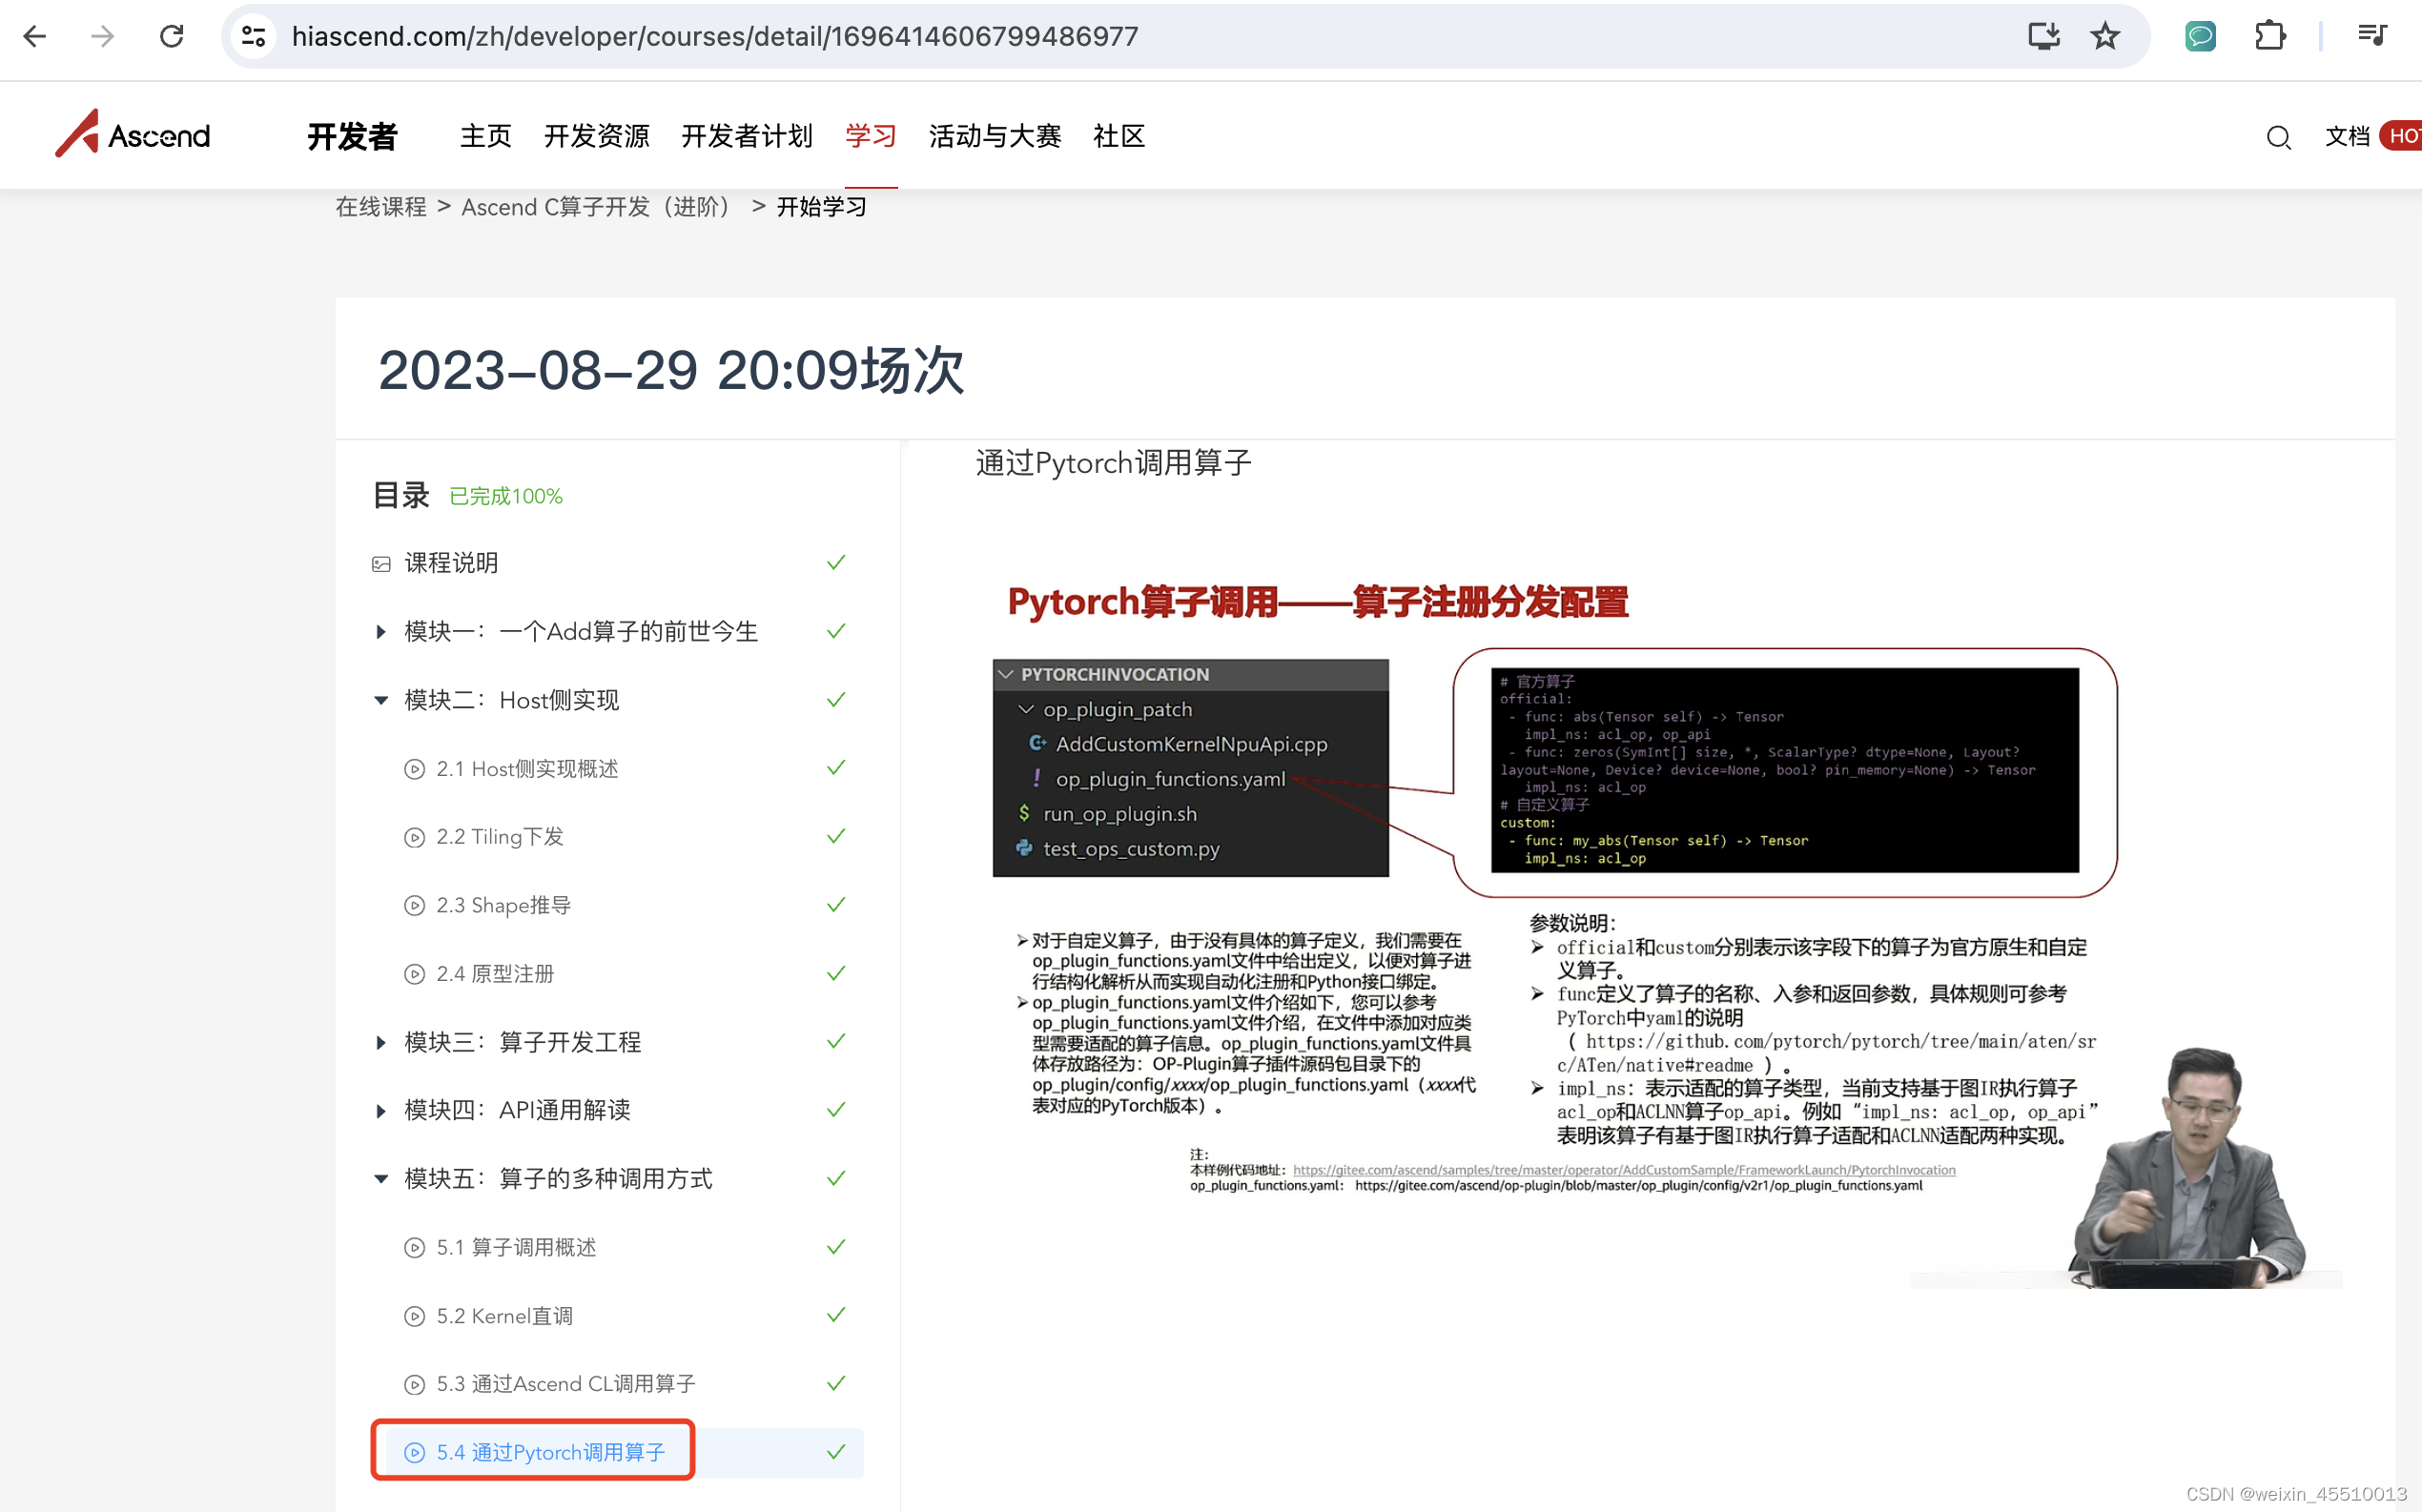
Task: Bookmark this page with star icon
Action: [x=2104, y=37]
